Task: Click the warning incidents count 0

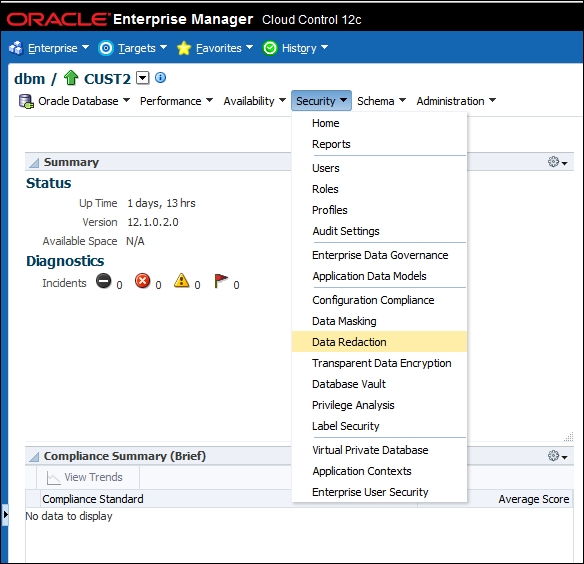Action: point(197,285)
